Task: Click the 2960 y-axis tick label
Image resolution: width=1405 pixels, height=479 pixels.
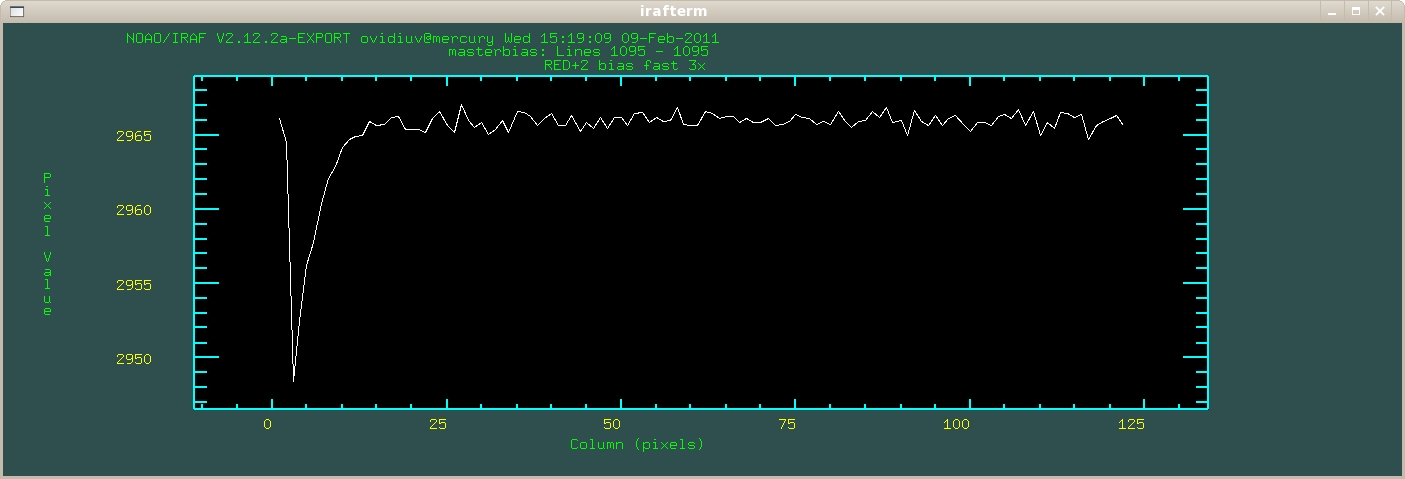Action: [135, 210]
